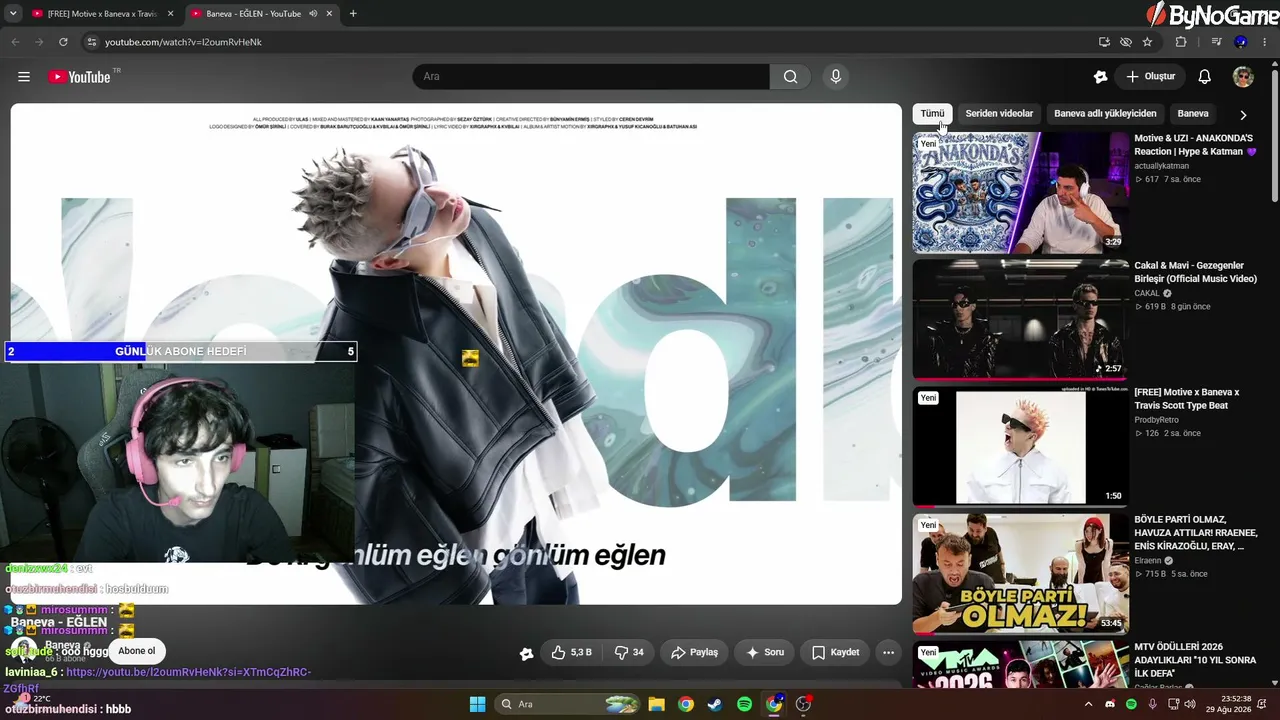Open MTV ÖDÜLLERİ 2026 video thumbnail
The height and width of the screenshot is (720, 1280).
(x=1020, y=664)
